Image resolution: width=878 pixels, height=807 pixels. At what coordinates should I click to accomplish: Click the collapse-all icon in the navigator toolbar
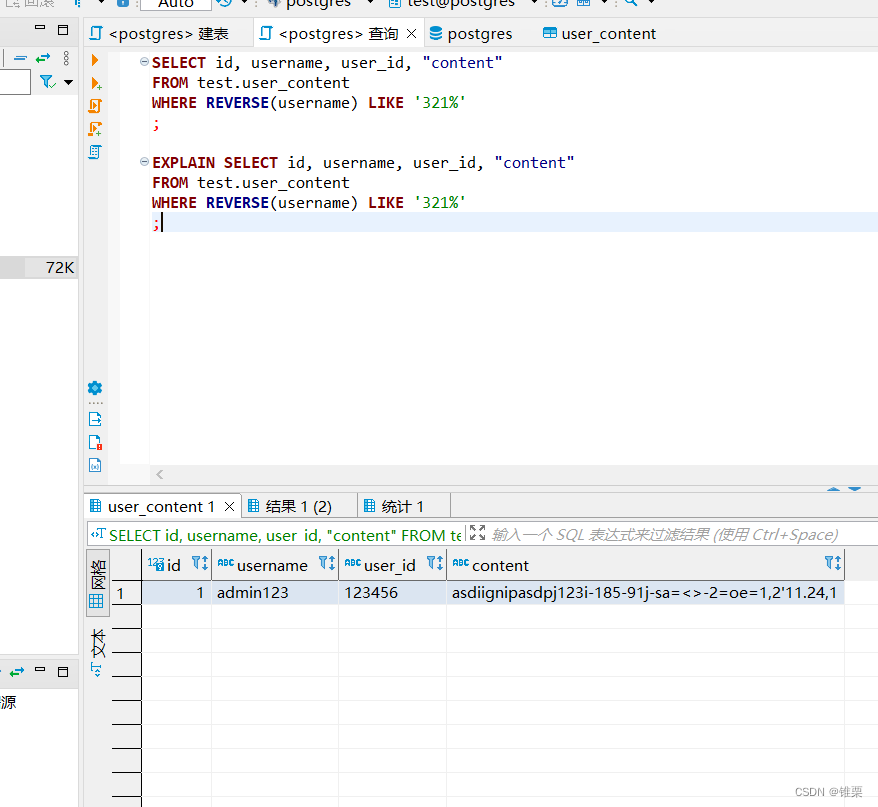20,58
